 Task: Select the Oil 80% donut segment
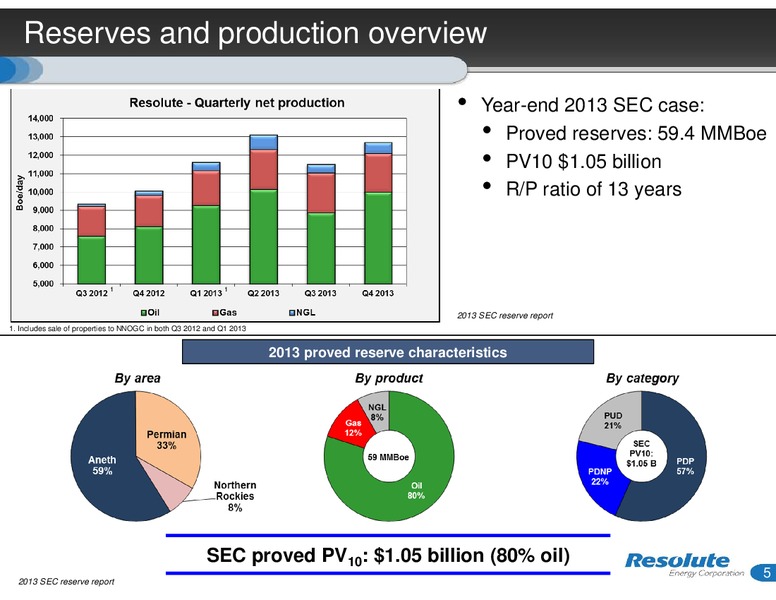pos(416,490)
